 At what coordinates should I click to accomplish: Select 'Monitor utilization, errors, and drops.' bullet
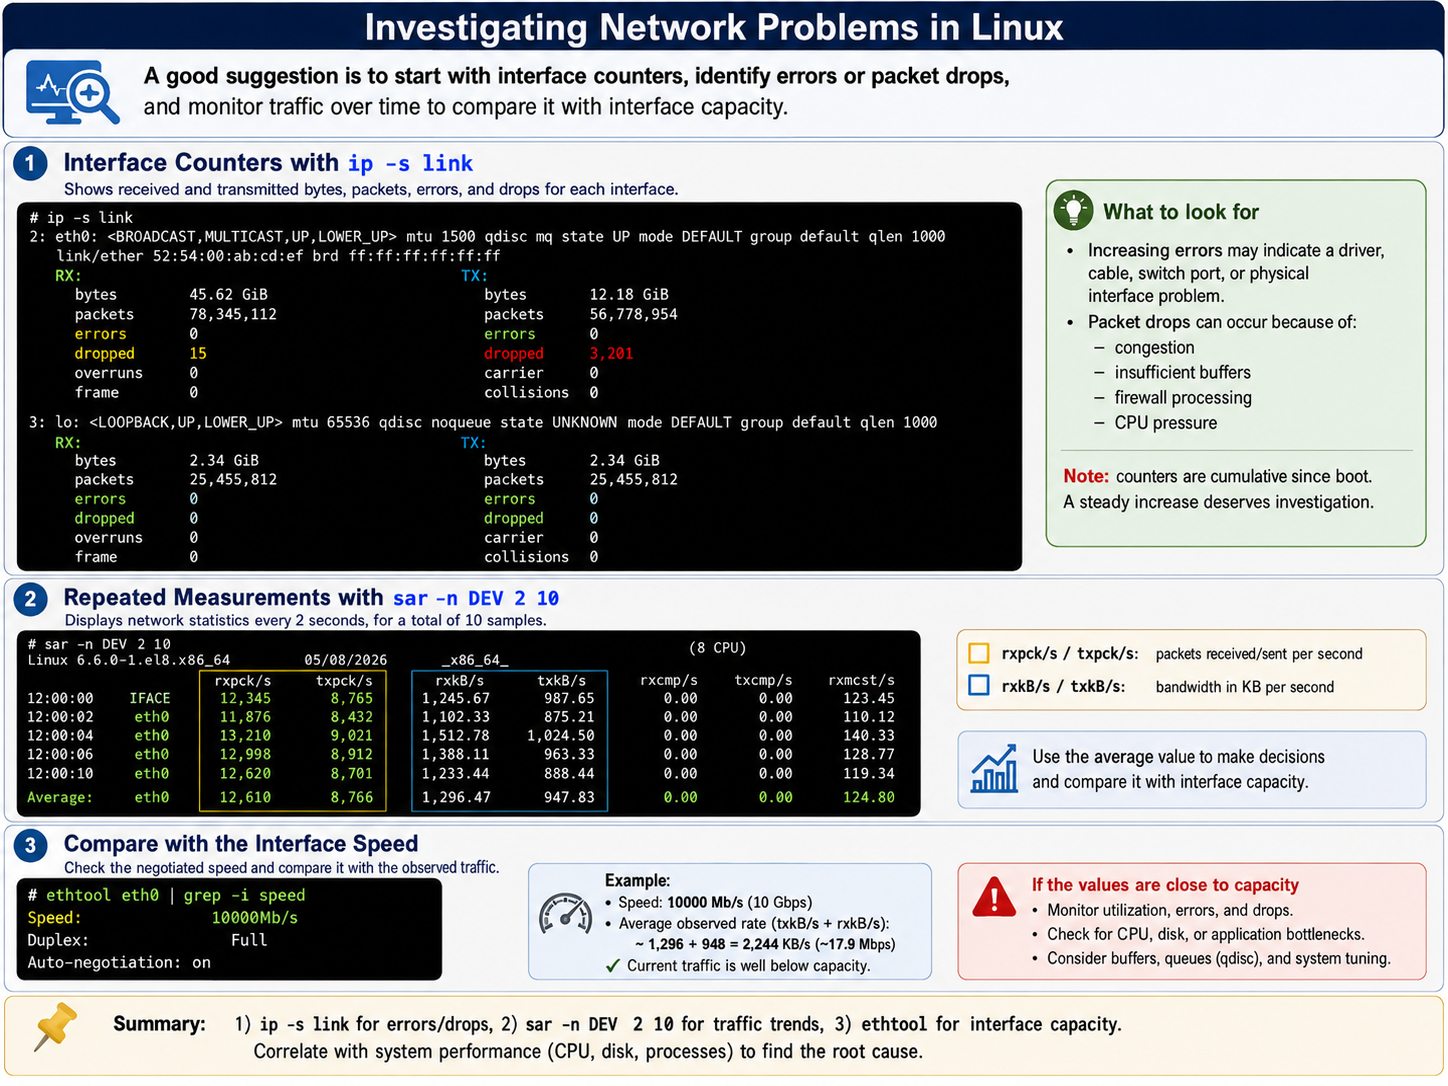point(1169,911)
